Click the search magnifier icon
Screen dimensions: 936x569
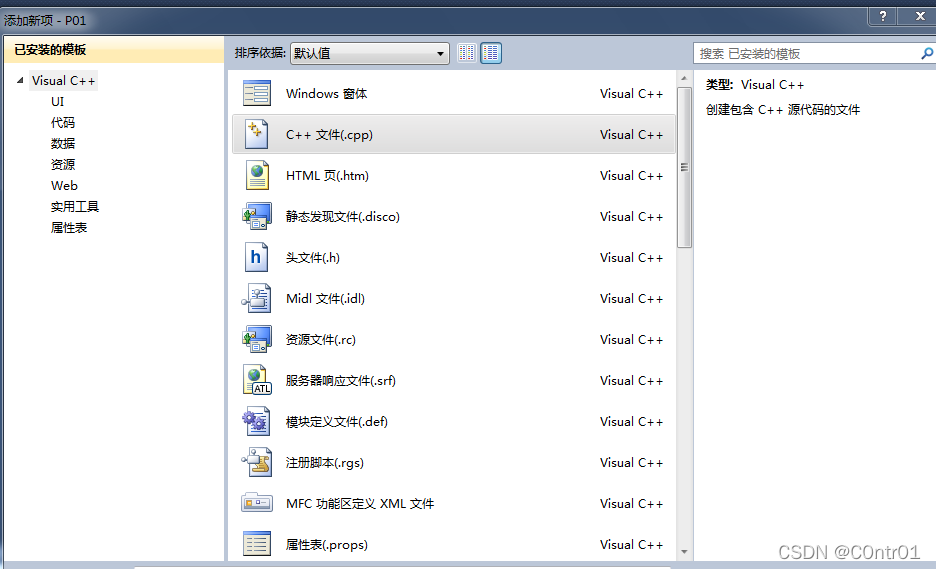(926, 54)
